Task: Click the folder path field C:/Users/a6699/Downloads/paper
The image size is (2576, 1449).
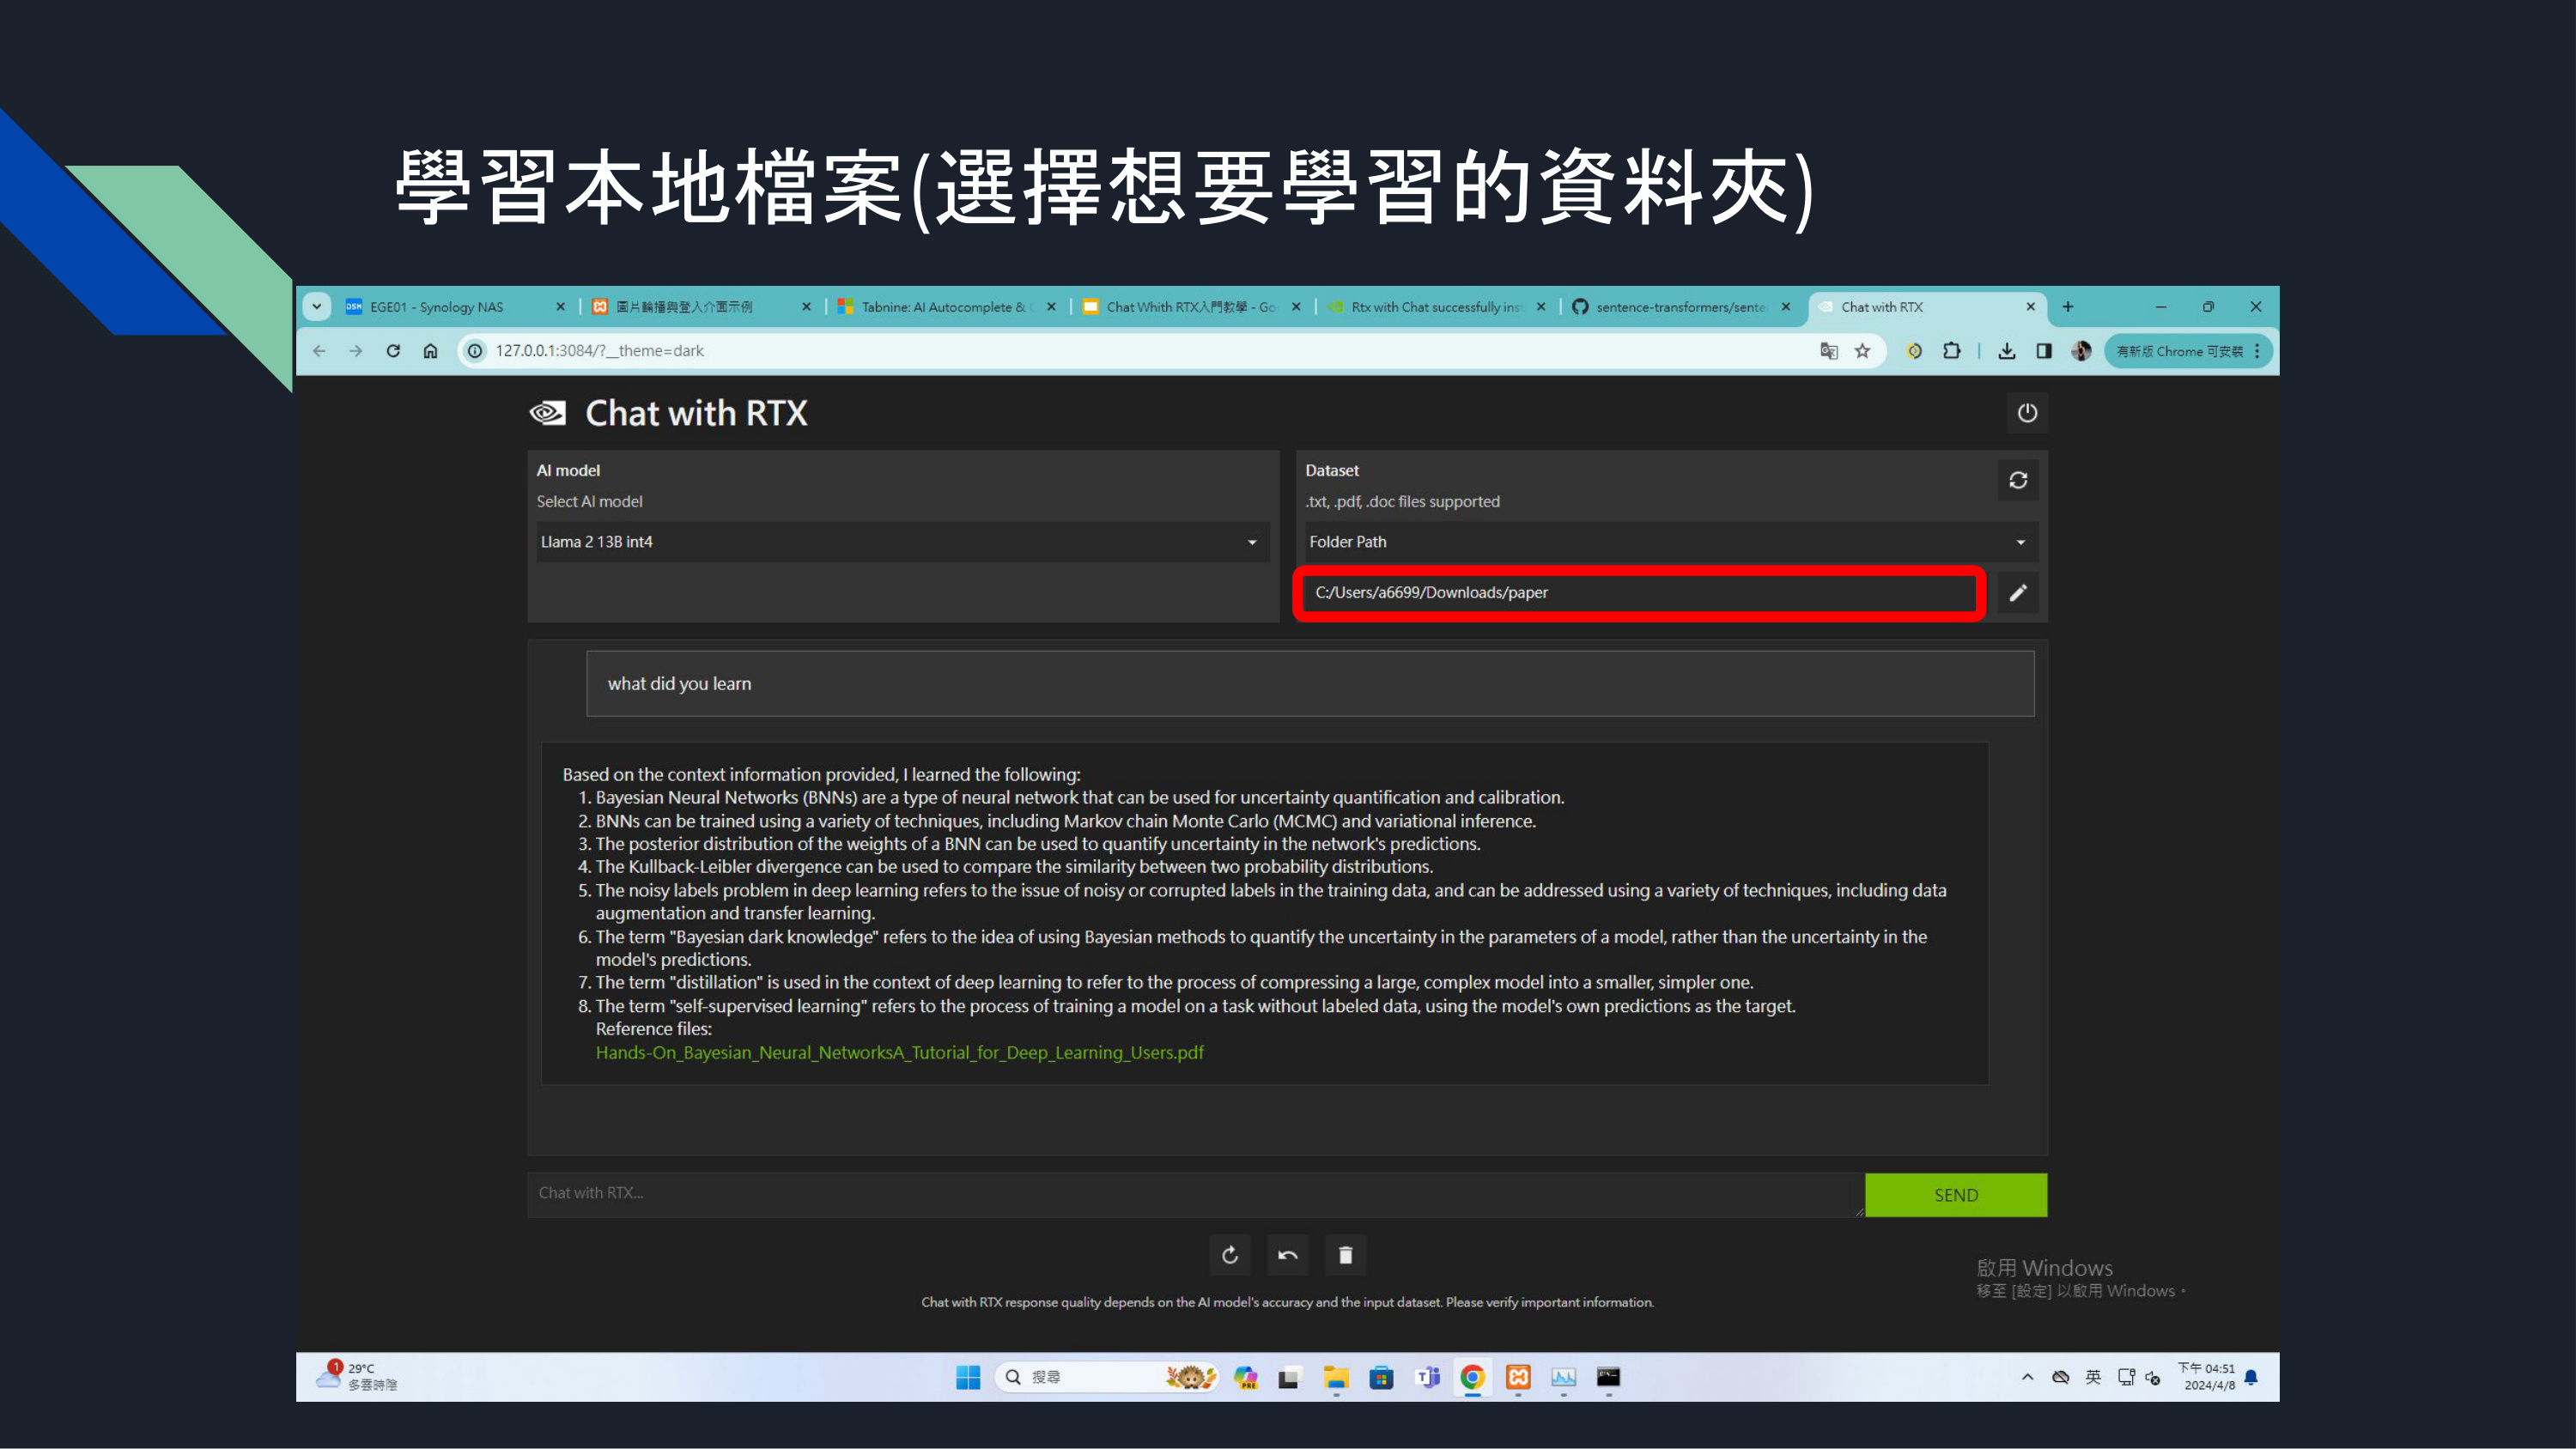Action: pos(1640,593)
